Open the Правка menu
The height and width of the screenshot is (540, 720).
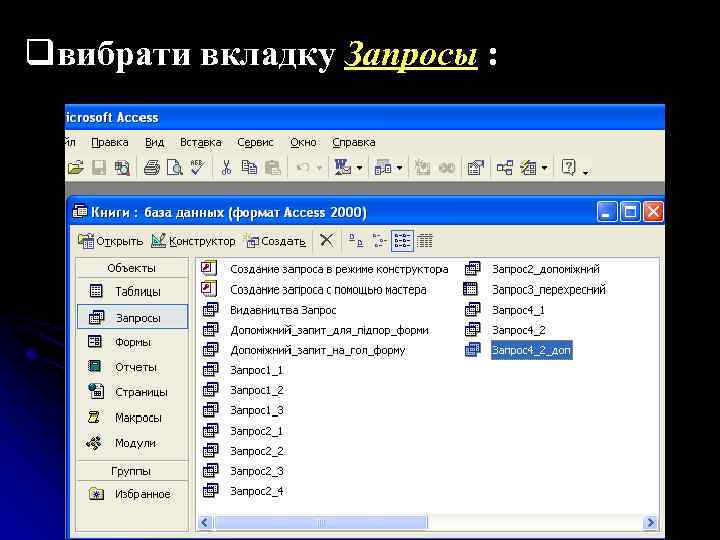[x=110, y=142]
